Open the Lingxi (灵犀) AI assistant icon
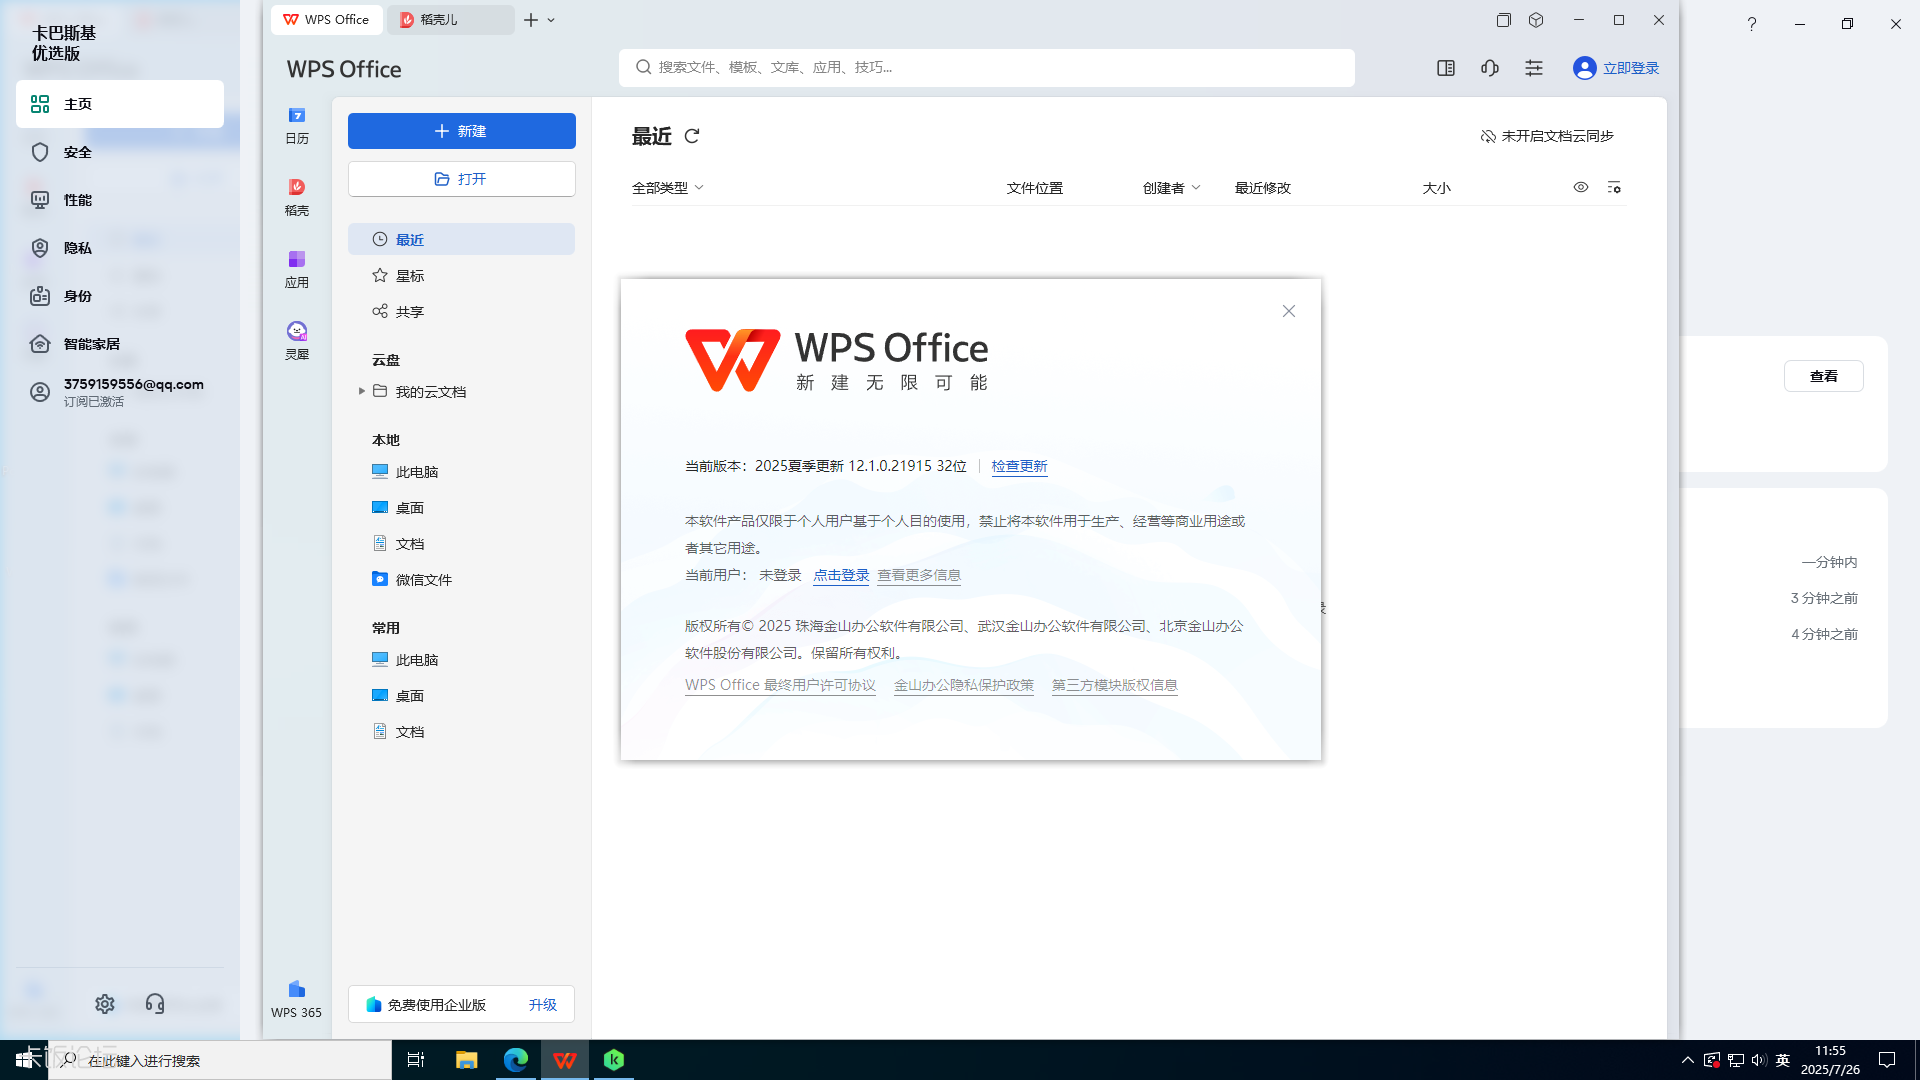The height and width of the screenshot is (1080, 1920). tap(297, 341)
